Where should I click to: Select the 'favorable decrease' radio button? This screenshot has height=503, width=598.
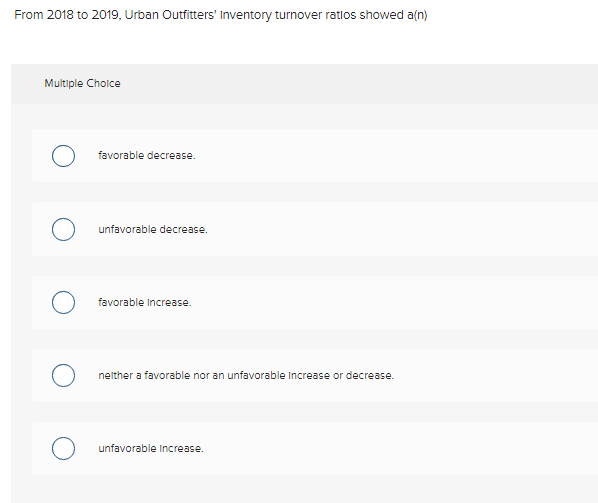tap(63, 156)
